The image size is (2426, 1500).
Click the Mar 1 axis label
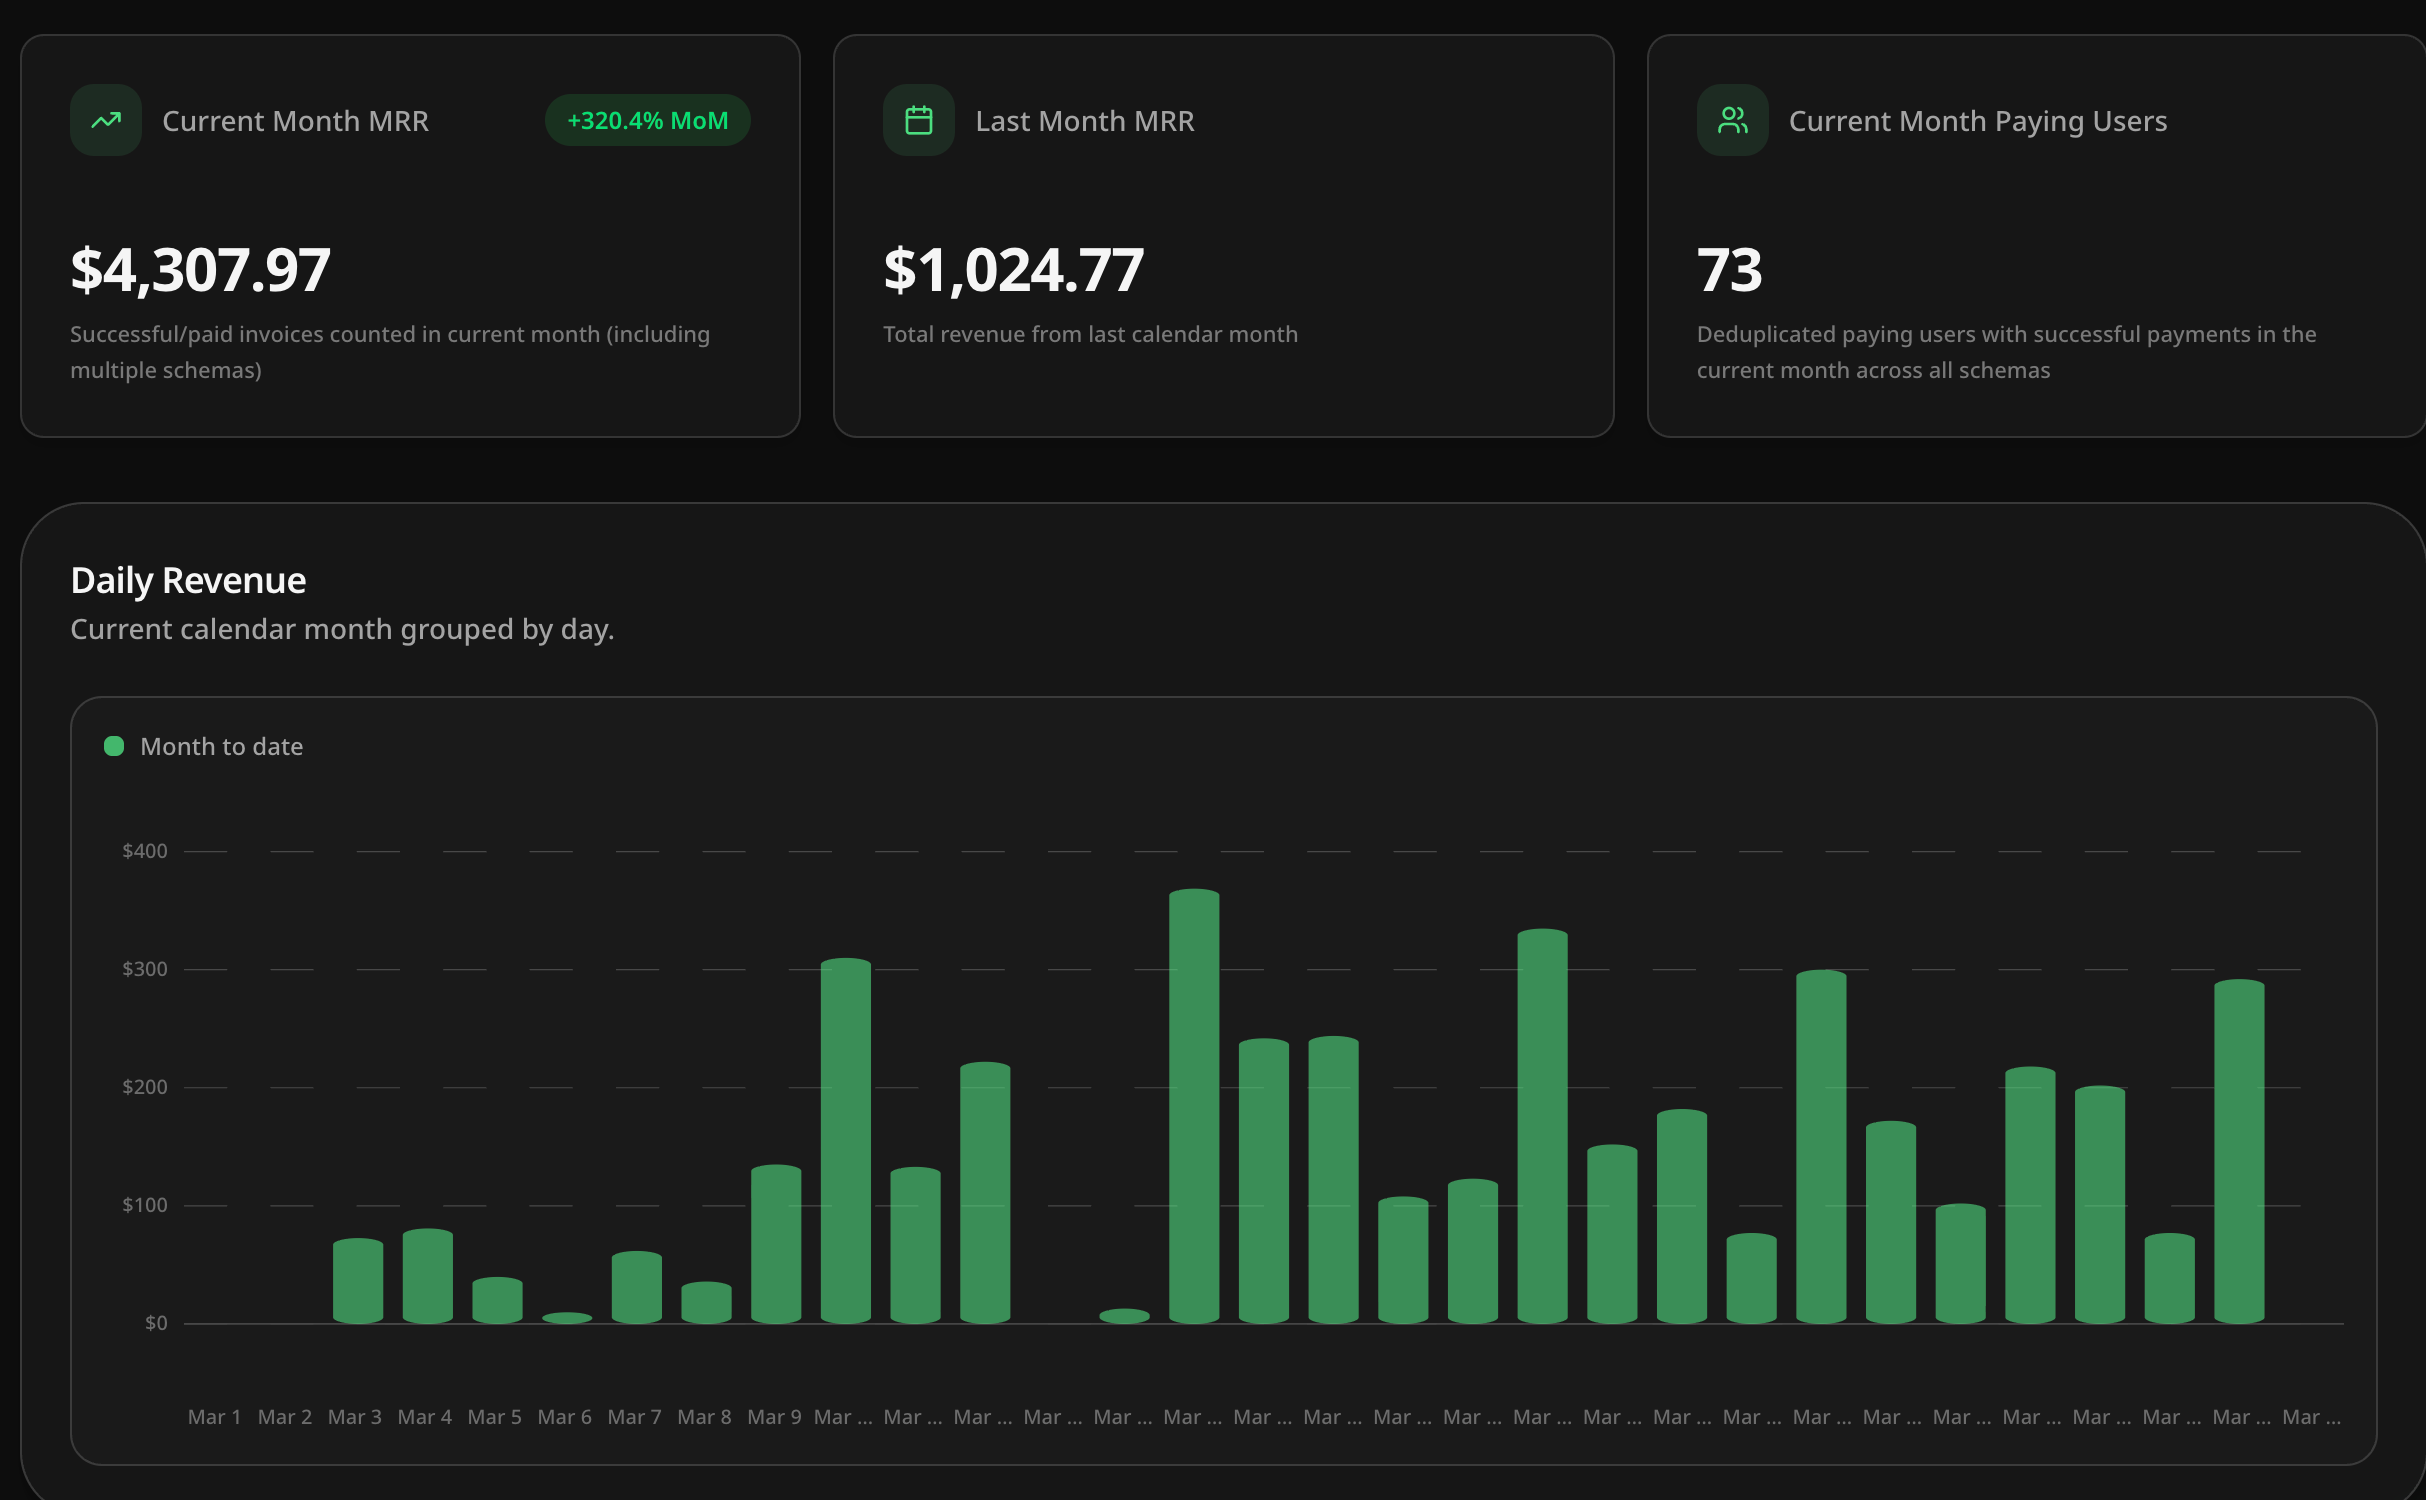coord(214,1417)
